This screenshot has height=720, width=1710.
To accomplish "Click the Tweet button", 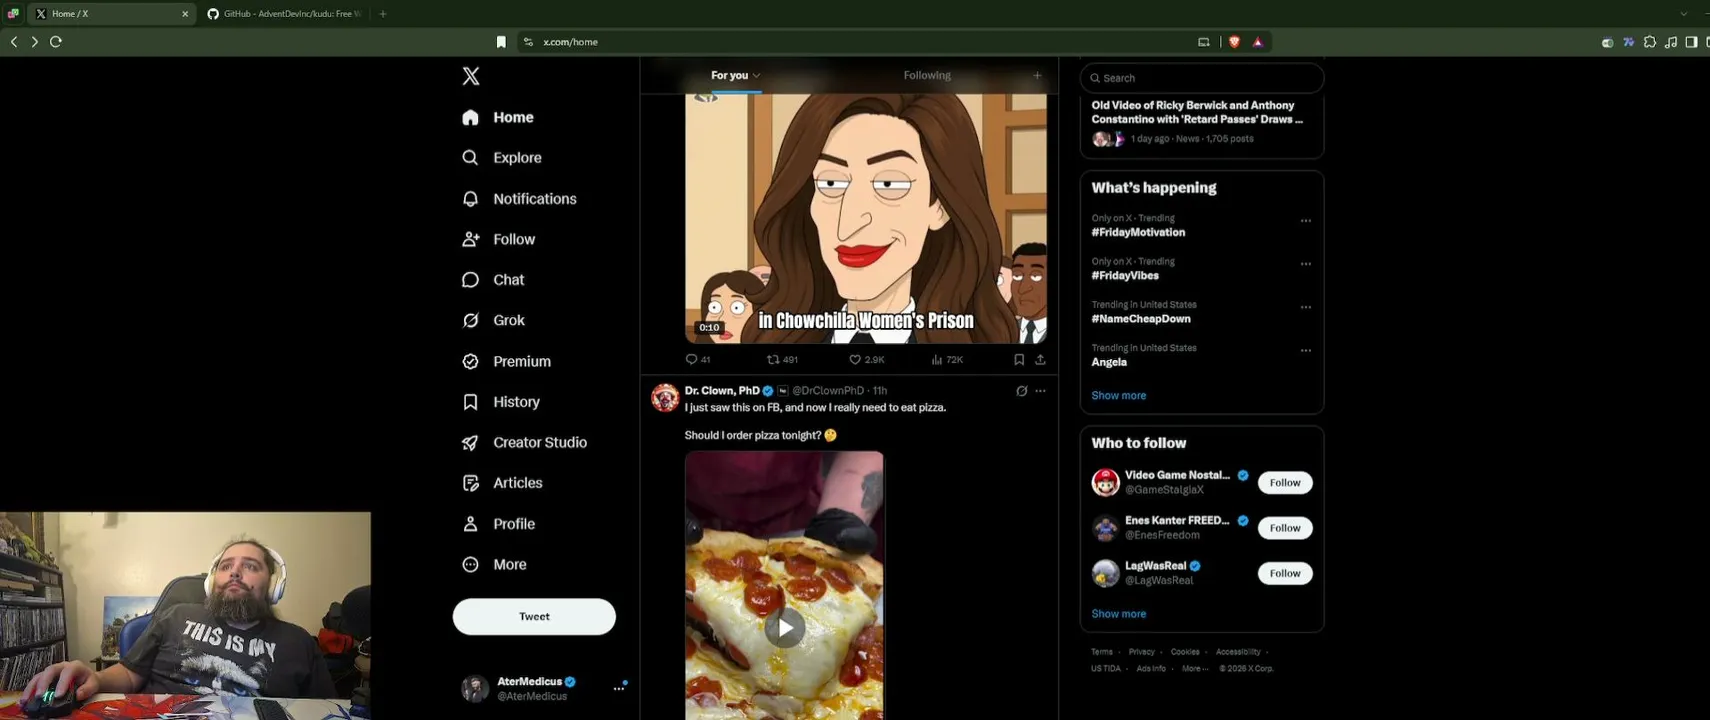I will coord(534,617).
